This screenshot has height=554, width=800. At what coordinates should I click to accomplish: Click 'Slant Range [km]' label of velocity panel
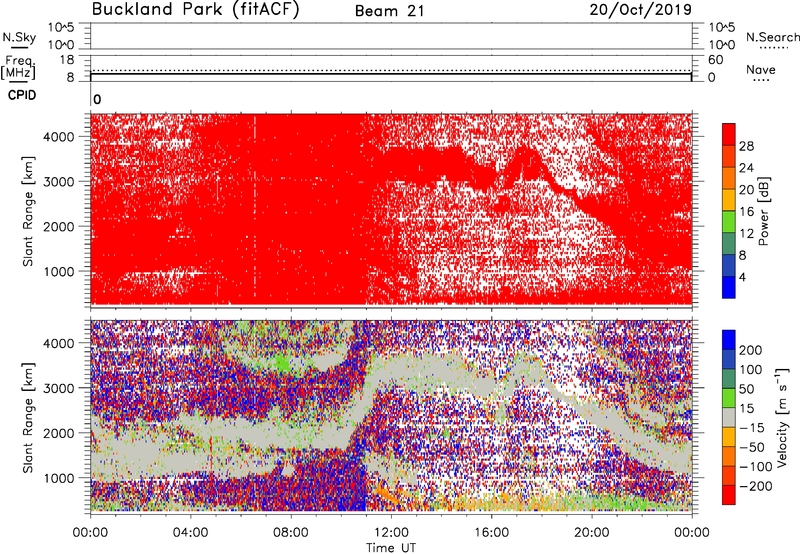(x=28, y=417)
